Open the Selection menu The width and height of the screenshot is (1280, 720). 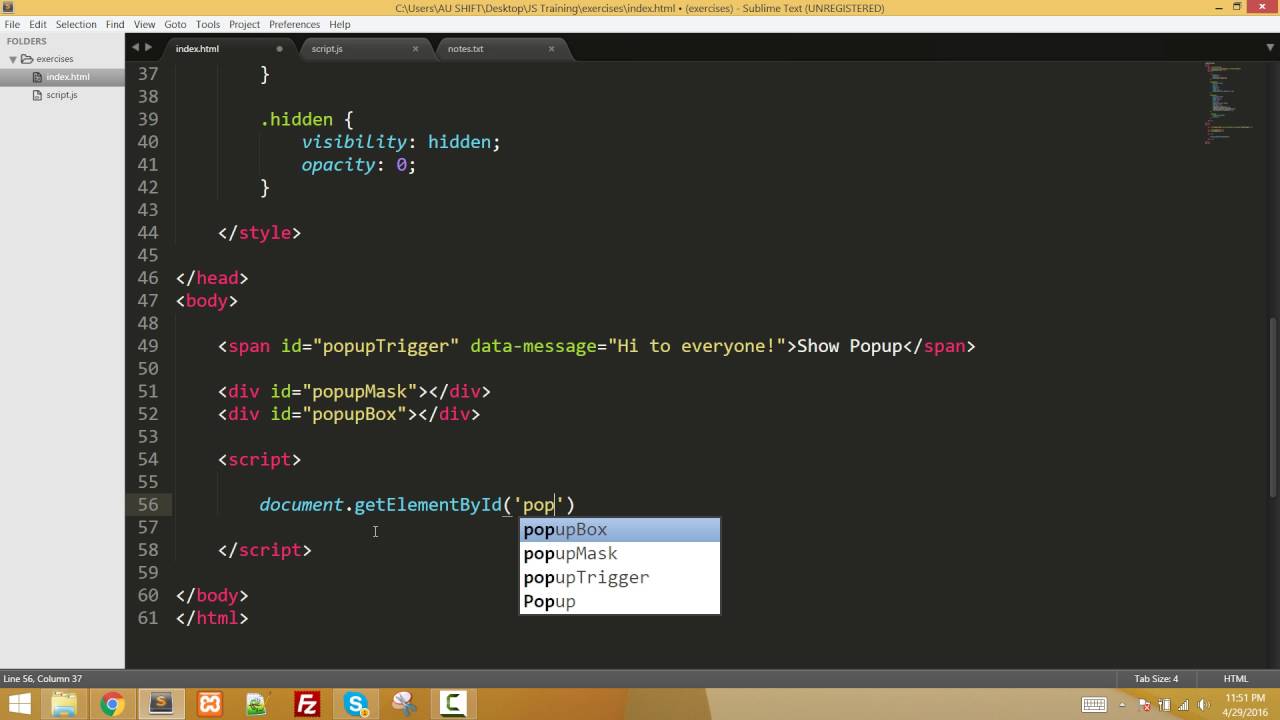coord(76,24)
